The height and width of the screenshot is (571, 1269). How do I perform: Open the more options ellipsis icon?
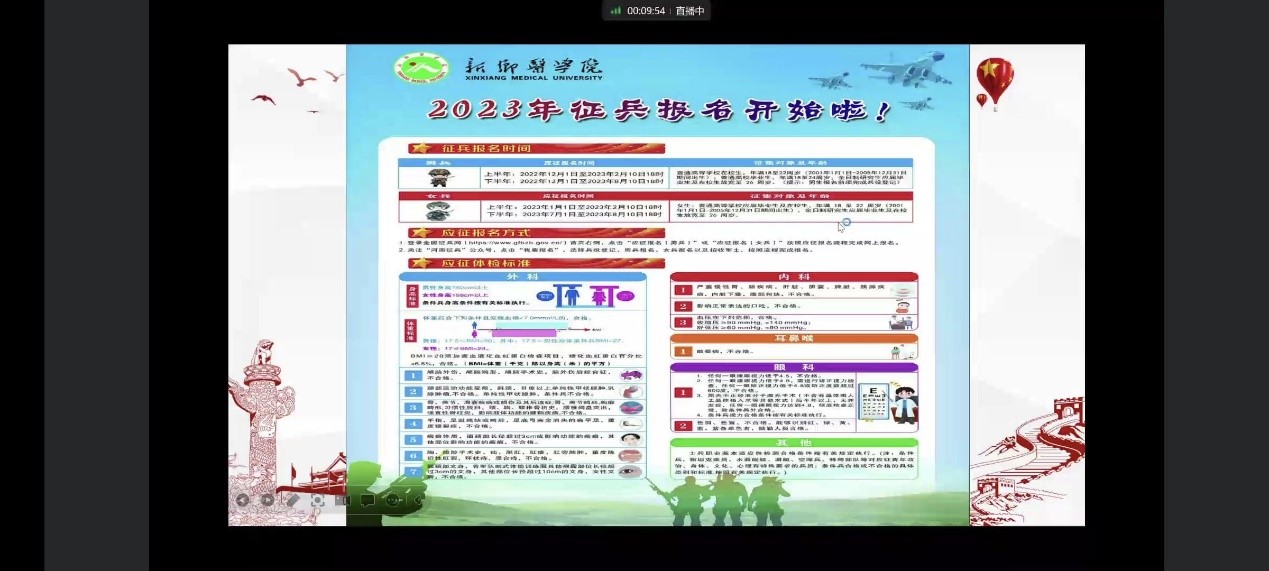(x=393, y=500)
